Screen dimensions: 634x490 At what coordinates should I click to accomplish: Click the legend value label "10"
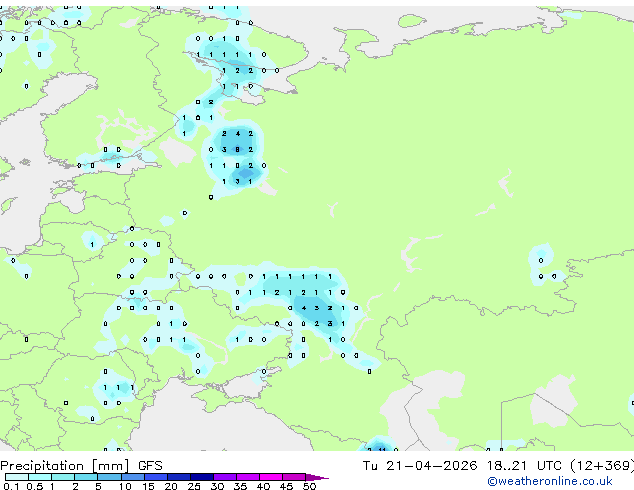(x=124, y=486)
